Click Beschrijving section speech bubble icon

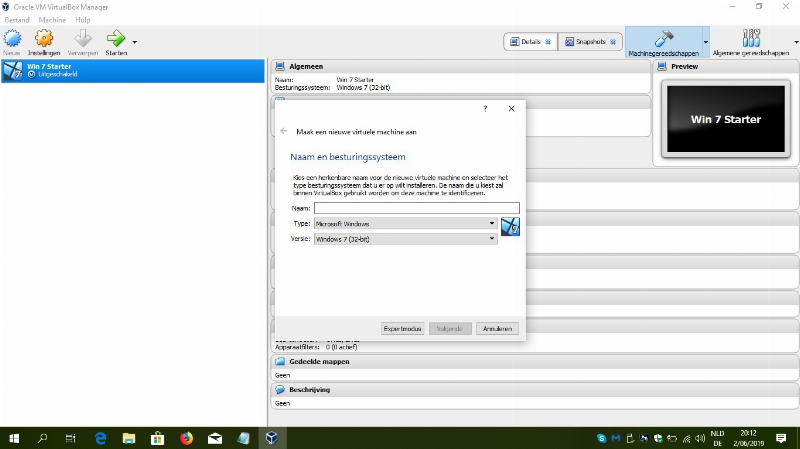pos(280,389)
